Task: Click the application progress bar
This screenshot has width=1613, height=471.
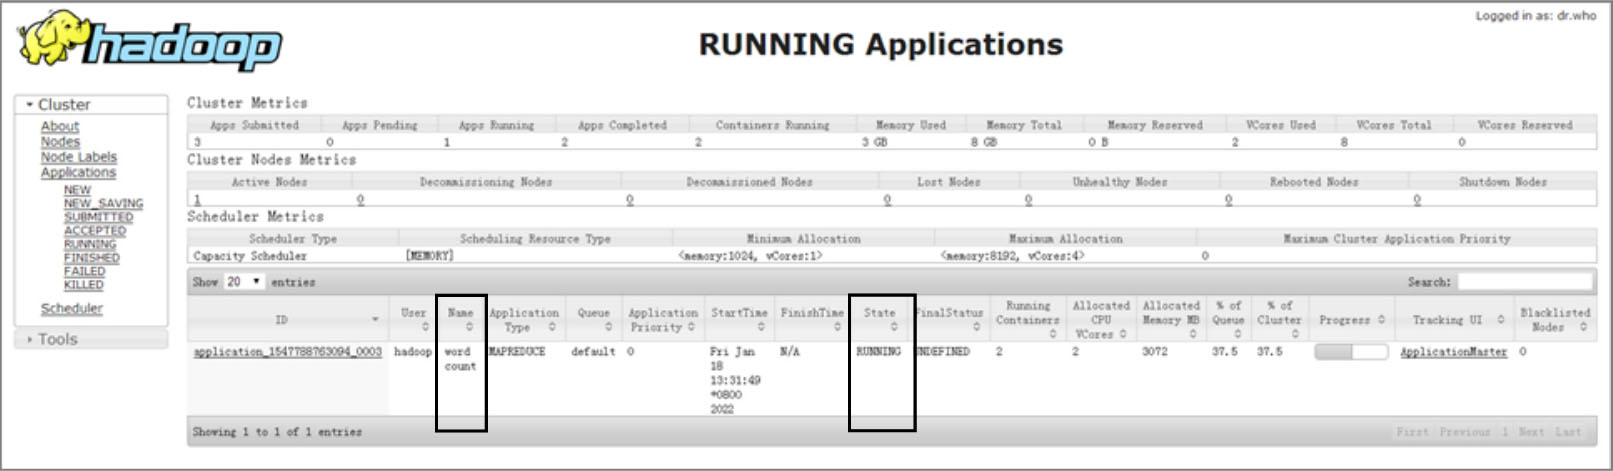Action: 1351,352
